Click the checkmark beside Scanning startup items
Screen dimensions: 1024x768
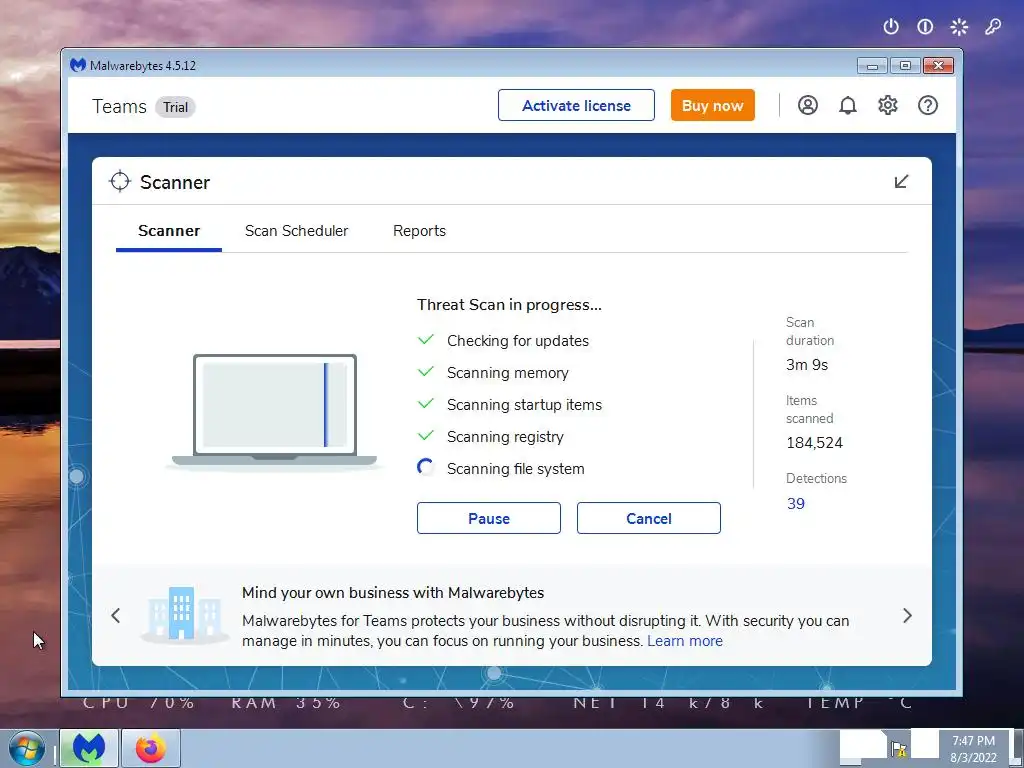click(x=426, y=404)
